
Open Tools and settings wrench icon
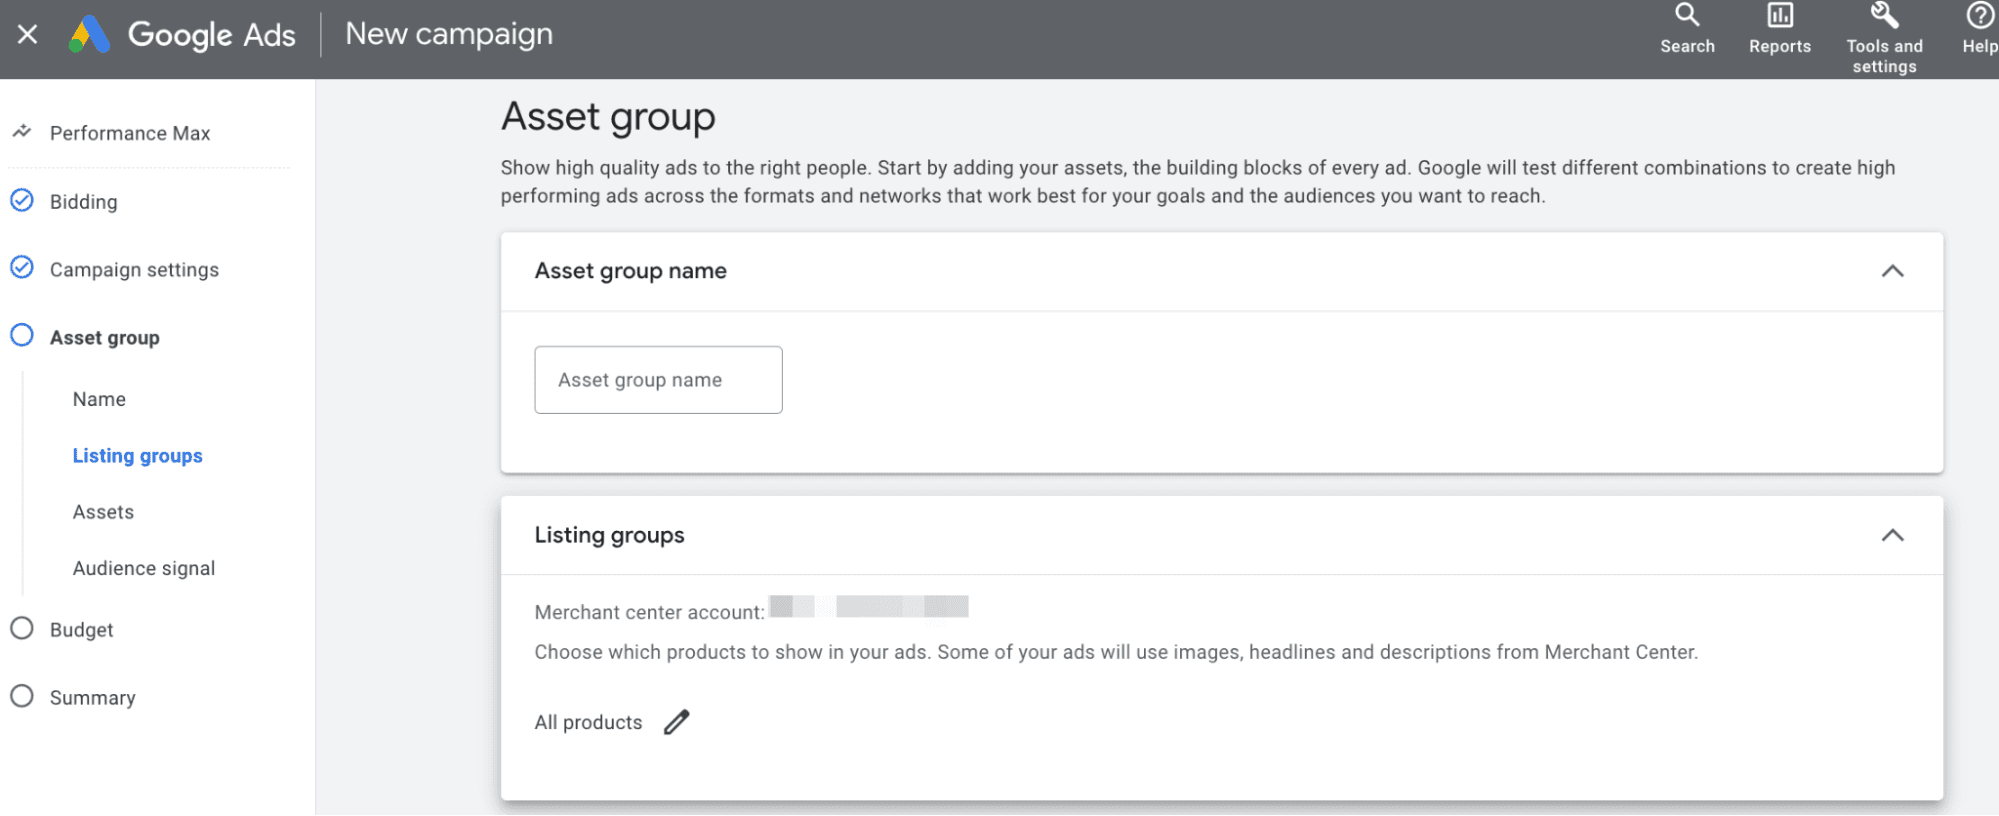[1884, 16]
